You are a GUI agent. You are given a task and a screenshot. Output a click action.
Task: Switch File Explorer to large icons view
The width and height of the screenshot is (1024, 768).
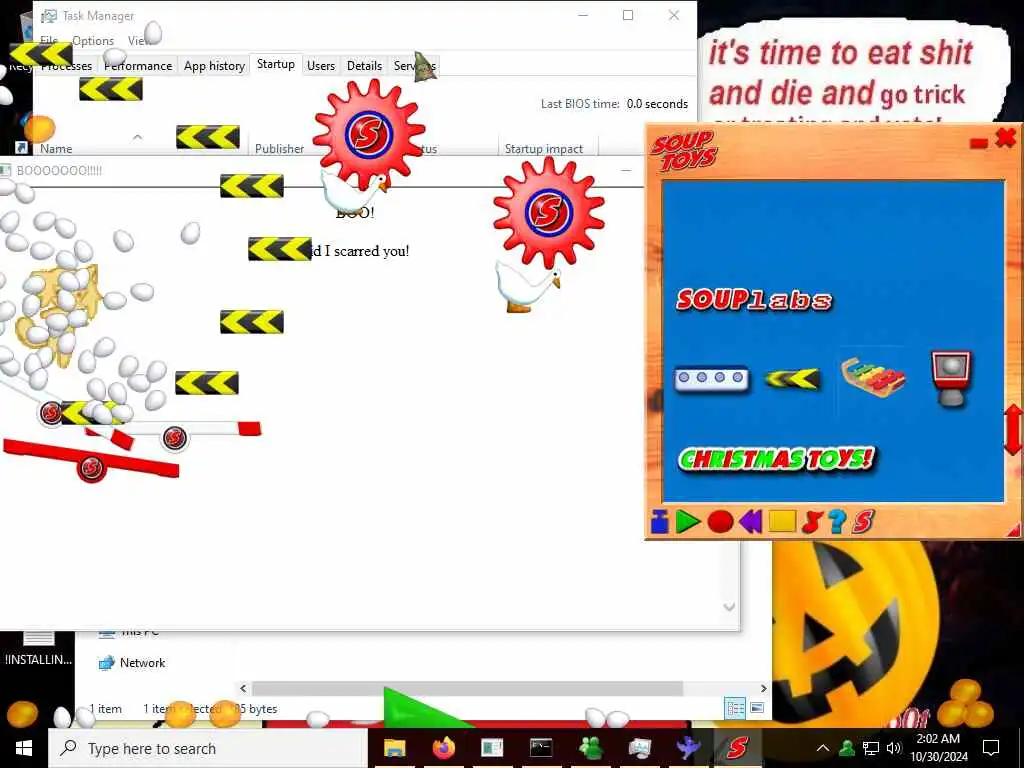coord(757,708)
